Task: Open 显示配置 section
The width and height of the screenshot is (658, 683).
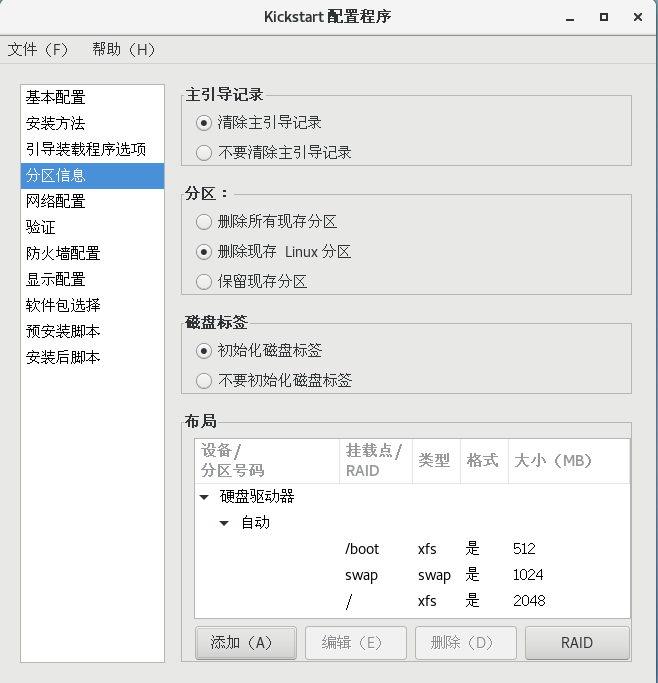Action: pos(92,279)
